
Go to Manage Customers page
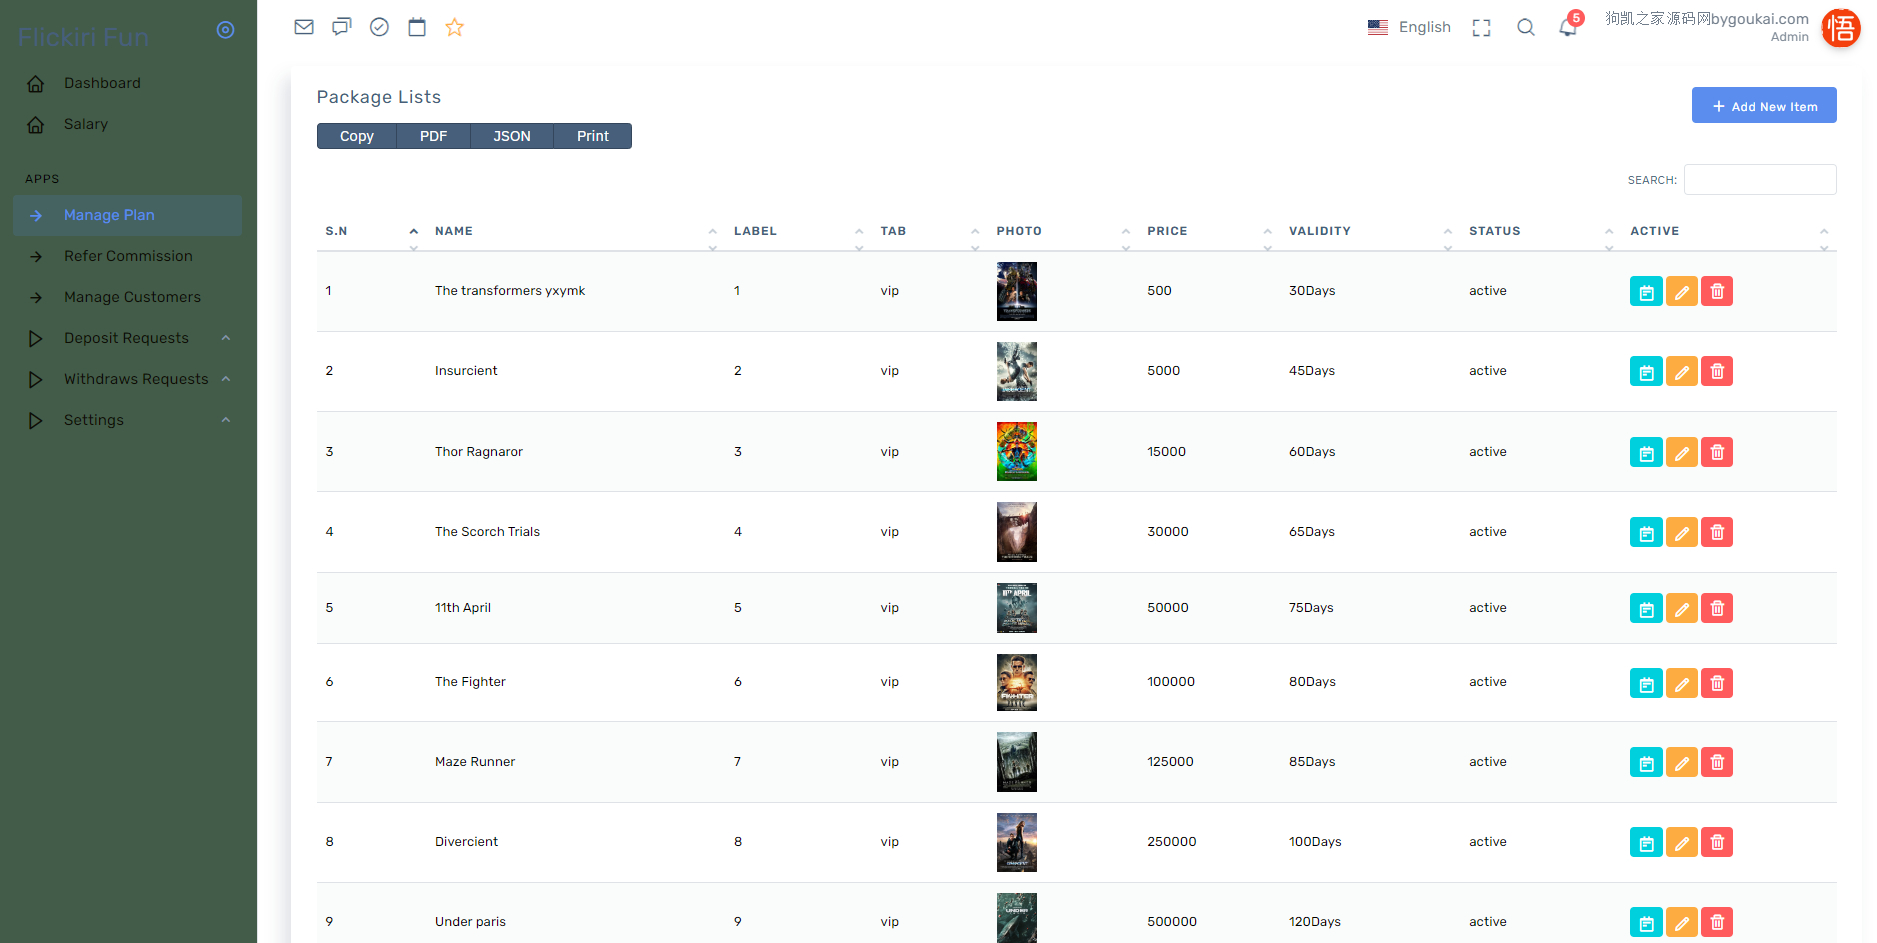coord(132,297)
